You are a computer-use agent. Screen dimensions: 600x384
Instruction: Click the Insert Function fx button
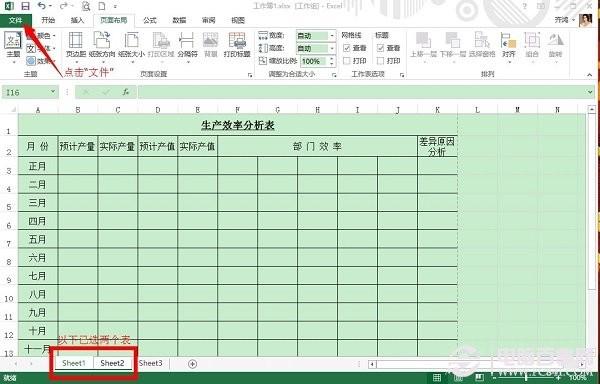tap(126, 92)
